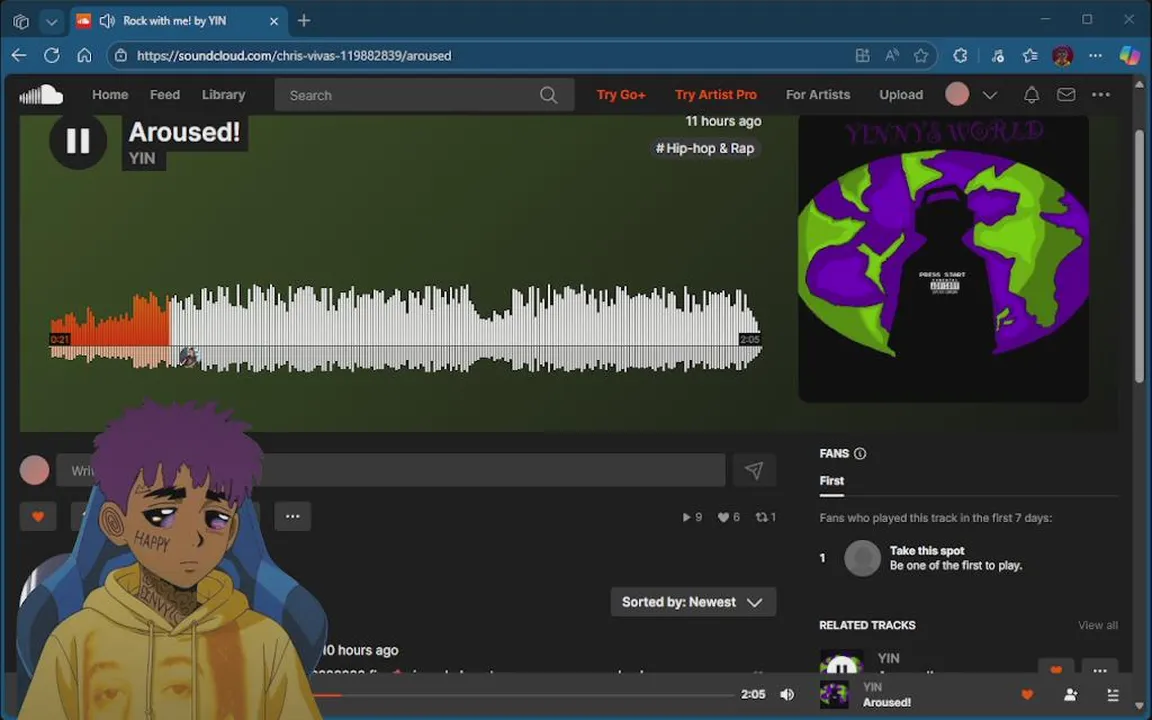Viewport: 1152px width, 720px height.
Task: Click the reposts count of 1
Action: pos(766,517)
